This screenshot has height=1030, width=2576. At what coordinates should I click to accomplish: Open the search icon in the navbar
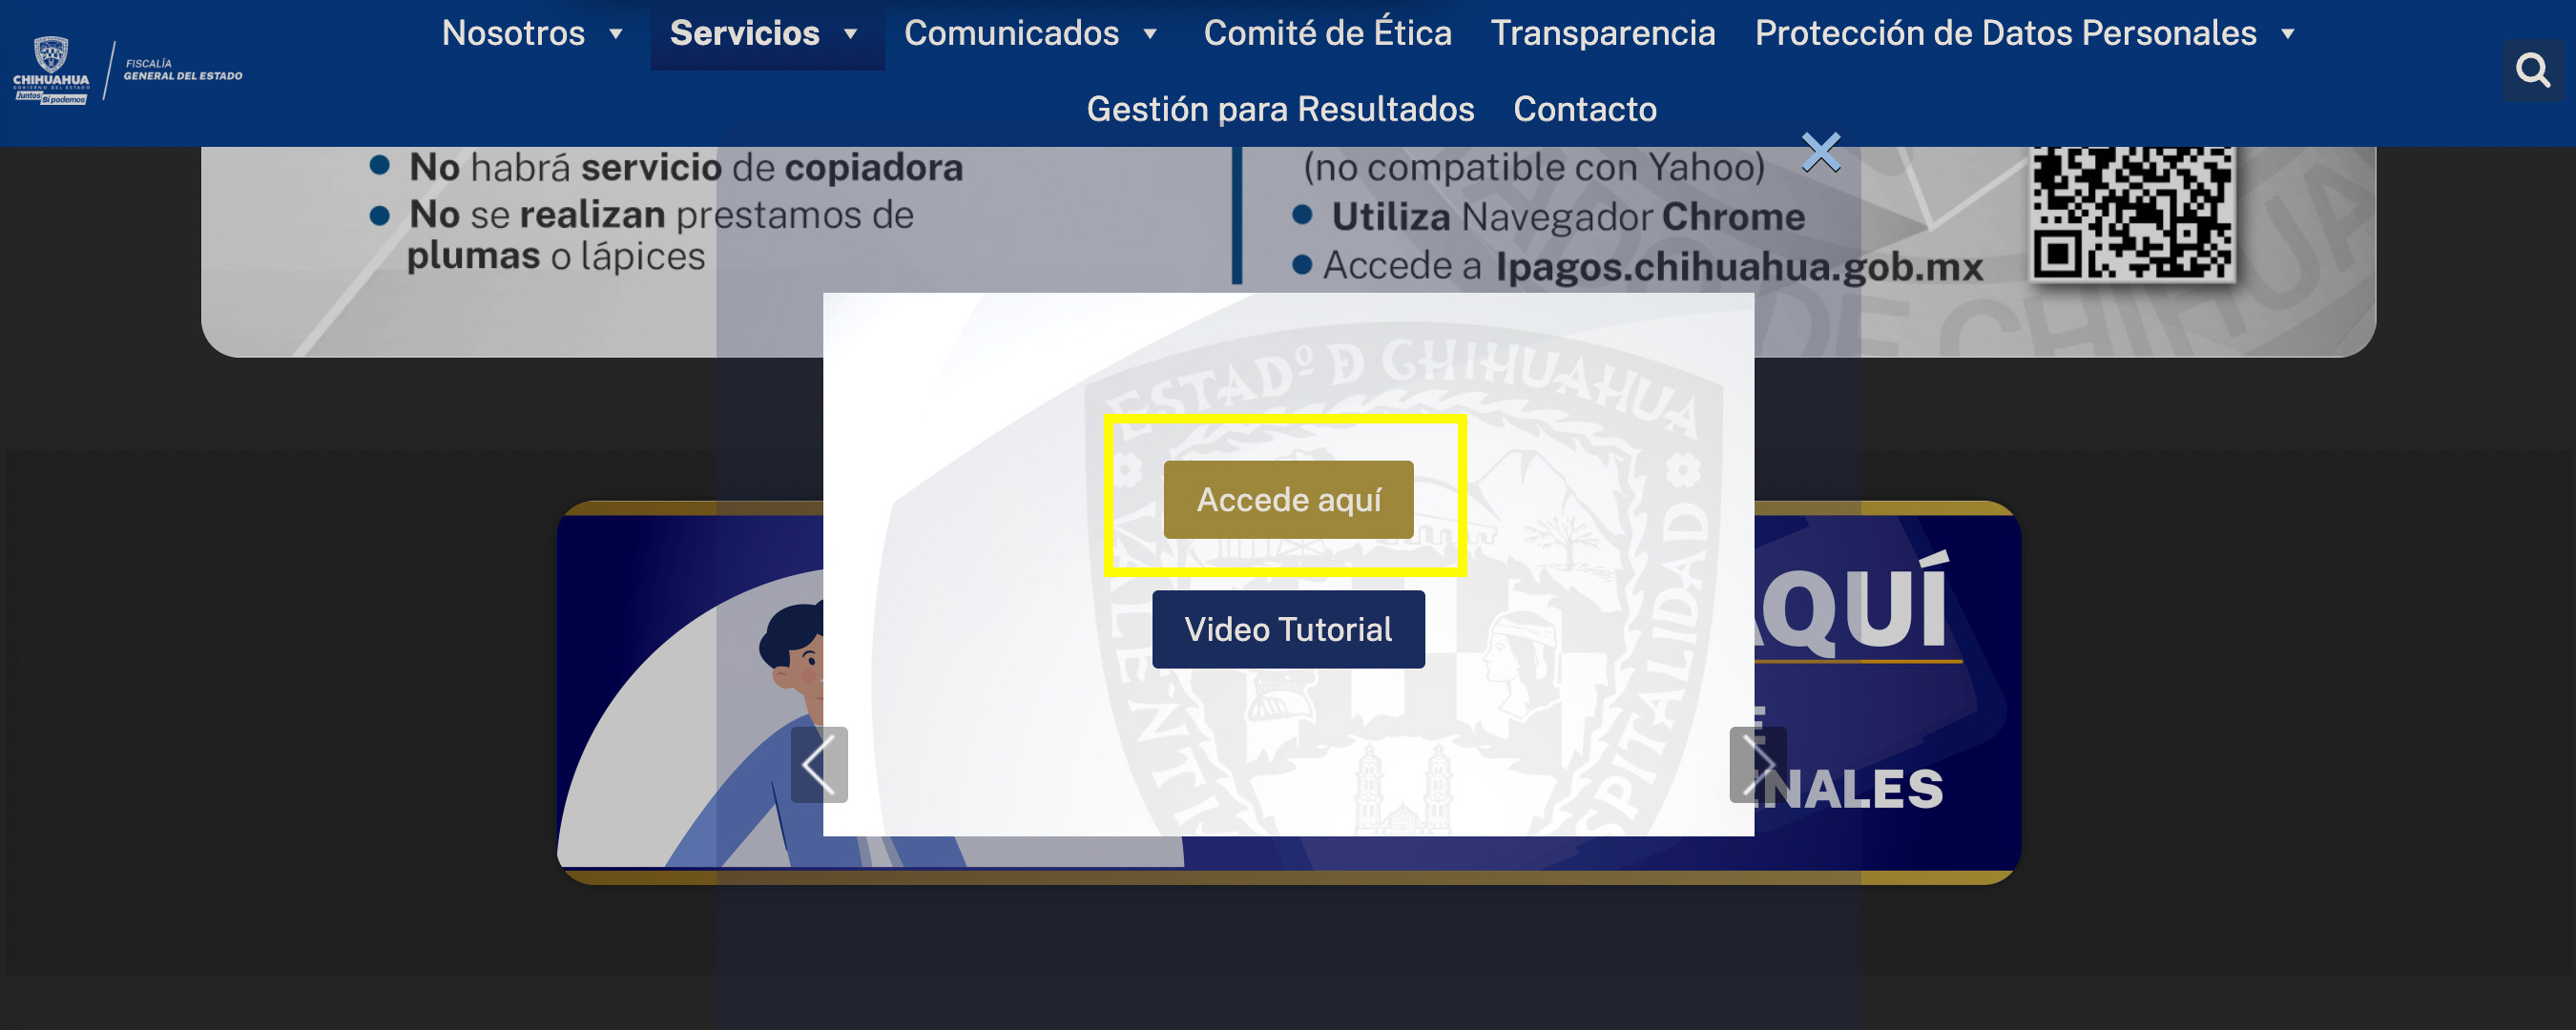pos(2532,69)
